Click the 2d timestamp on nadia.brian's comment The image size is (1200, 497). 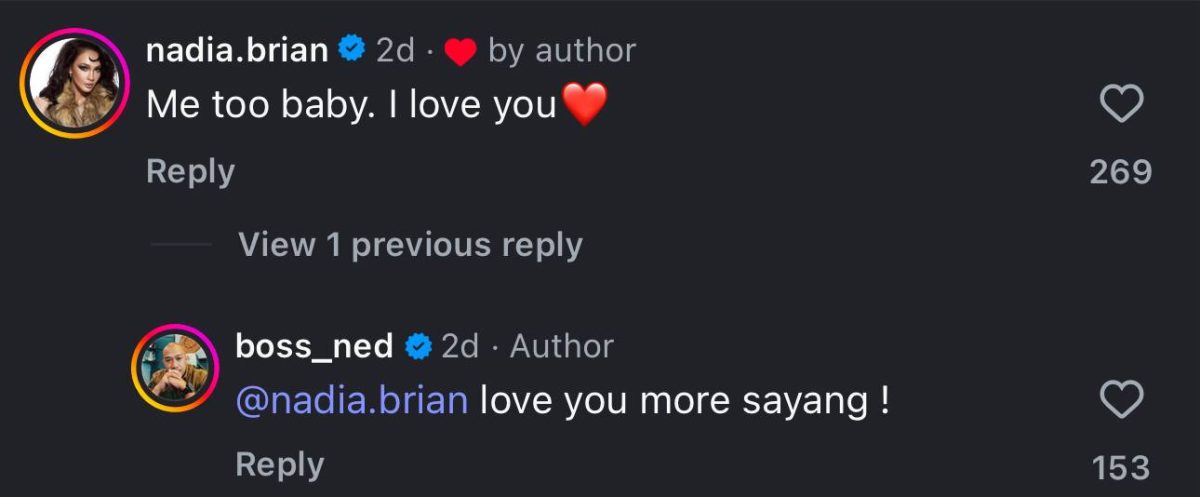point(395,50)
